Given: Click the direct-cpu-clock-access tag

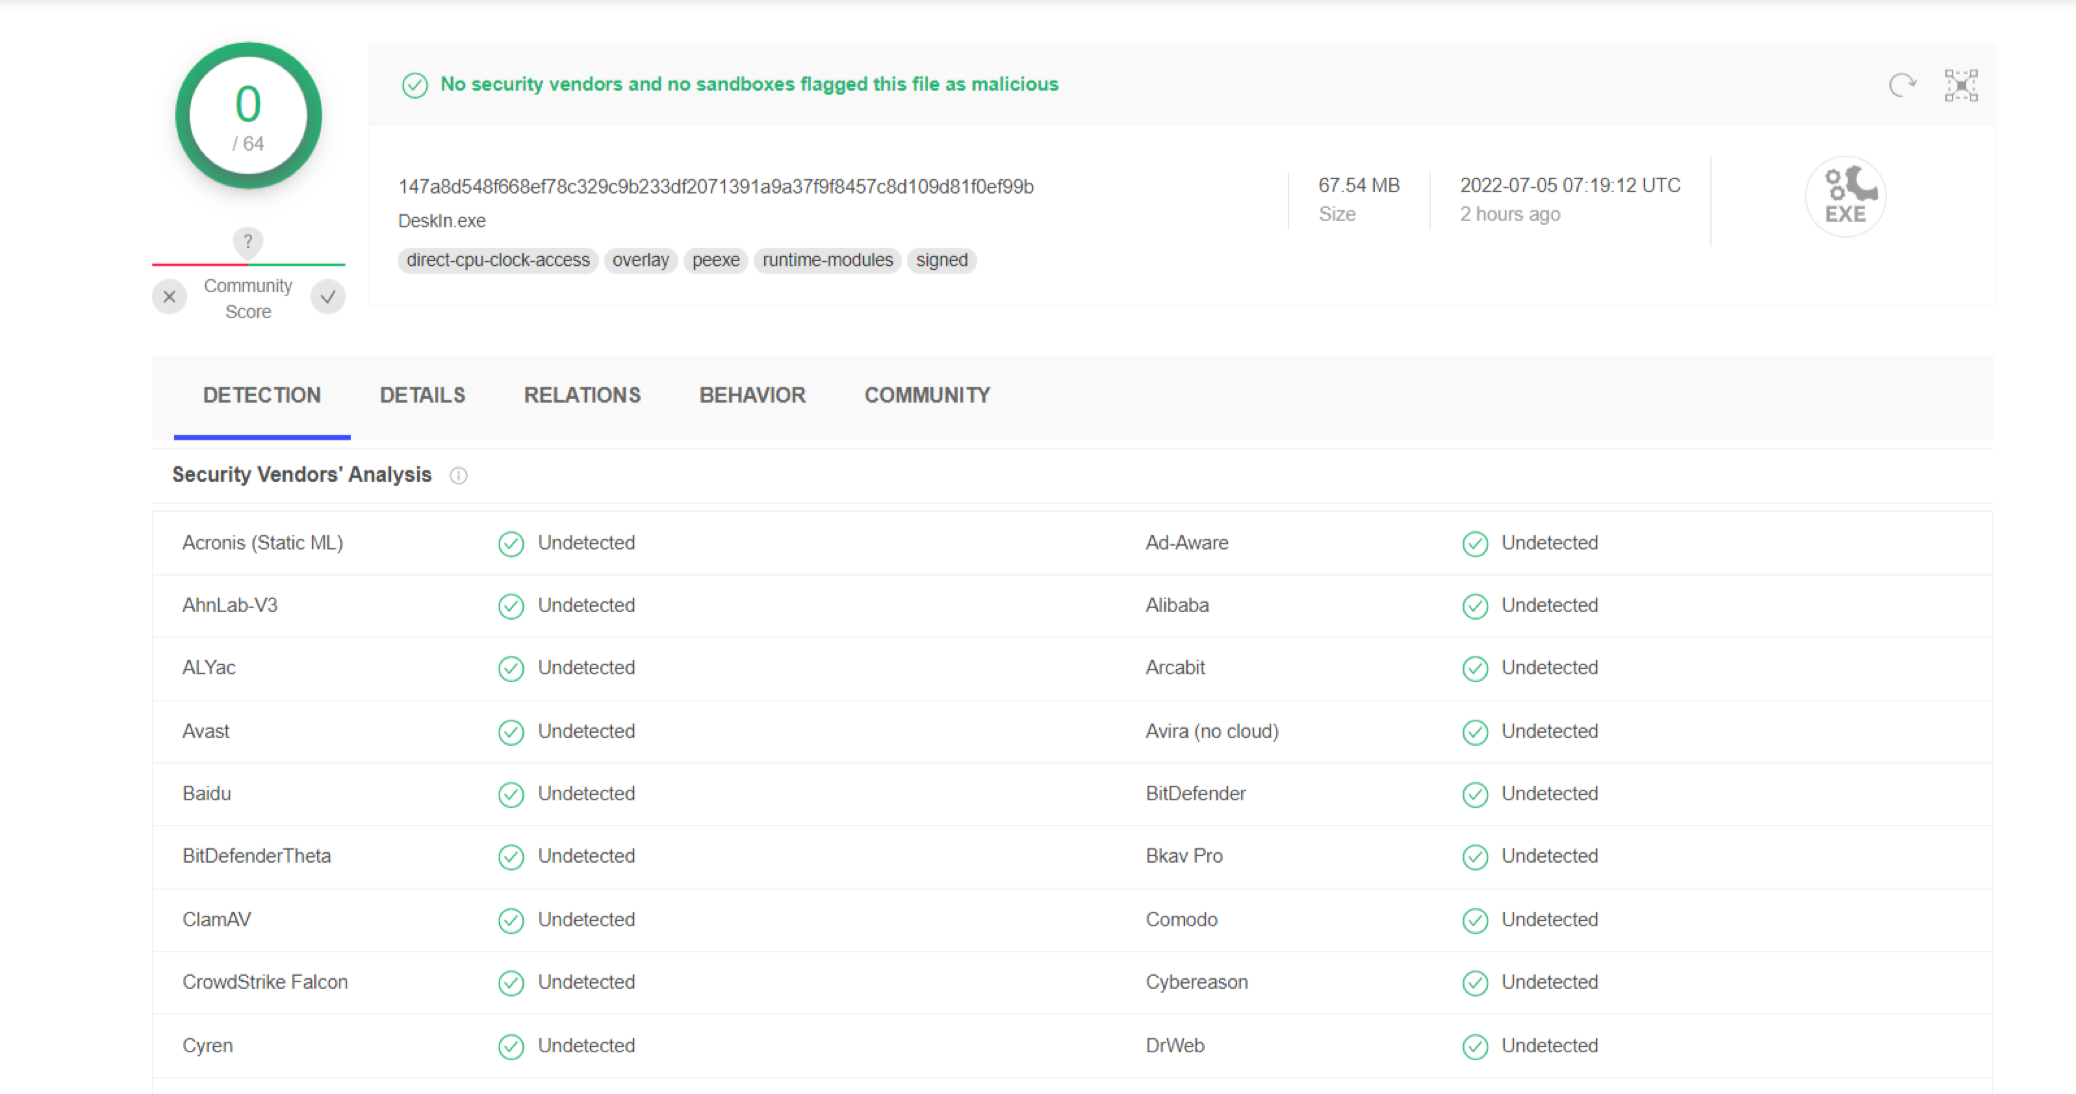Looking at the screenshot, I should coord(498,260).
